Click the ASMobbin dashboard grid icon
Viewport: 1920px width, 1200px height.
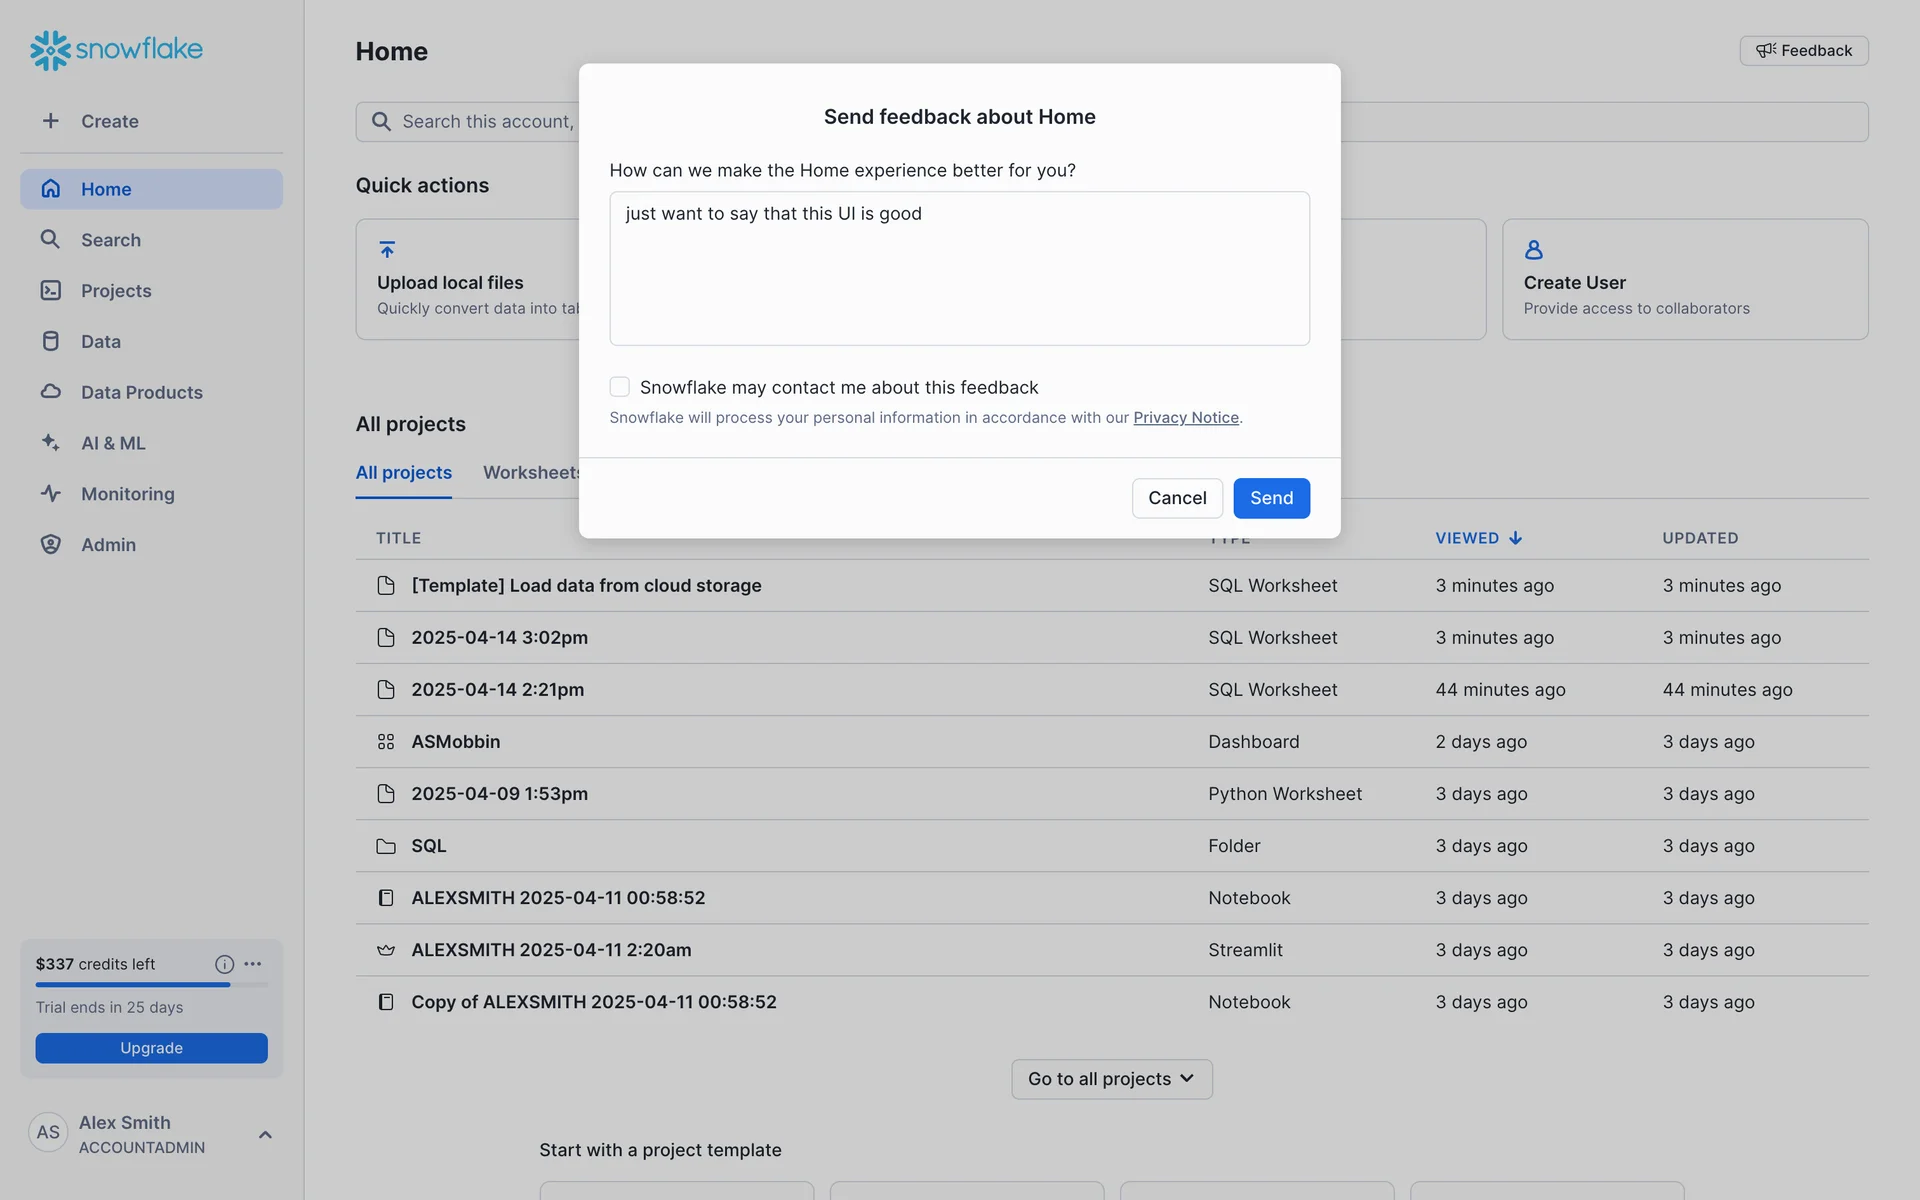386,742
